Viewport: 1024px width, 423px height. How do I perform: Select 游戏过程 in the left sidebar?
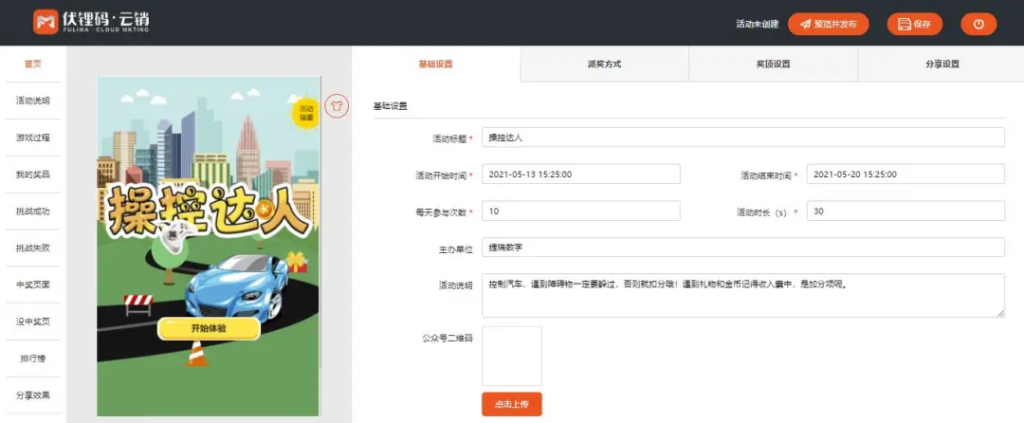pos(32,137)
